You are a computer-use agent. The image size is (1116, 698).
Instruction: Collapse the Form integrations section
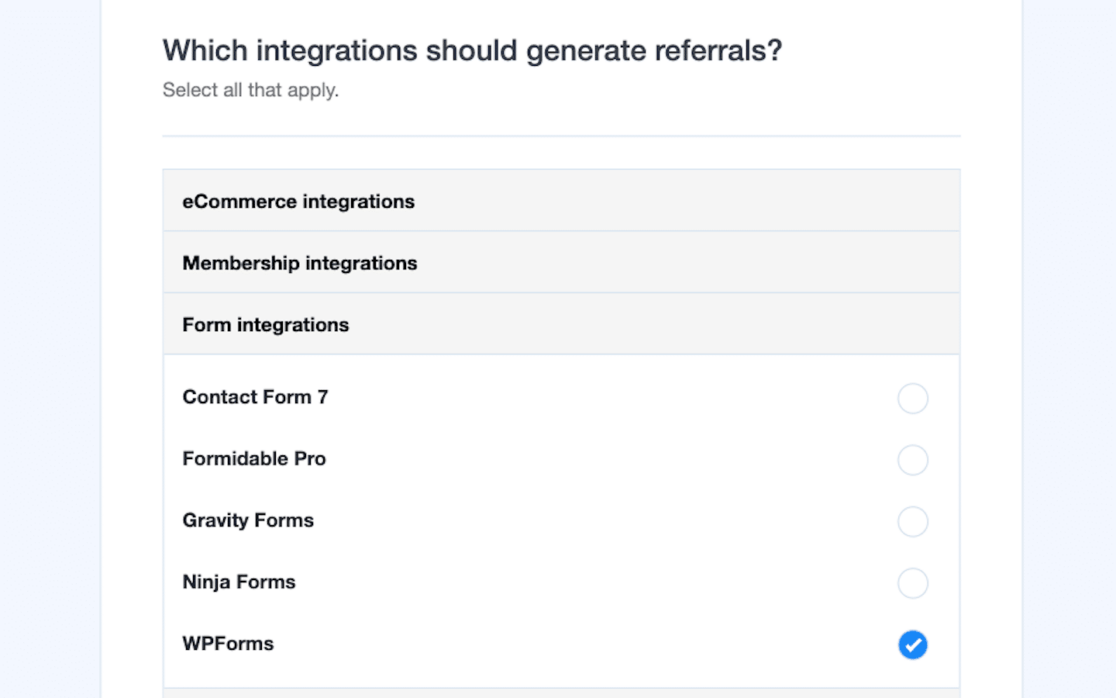pyautogui.click(x=562, y=324)
